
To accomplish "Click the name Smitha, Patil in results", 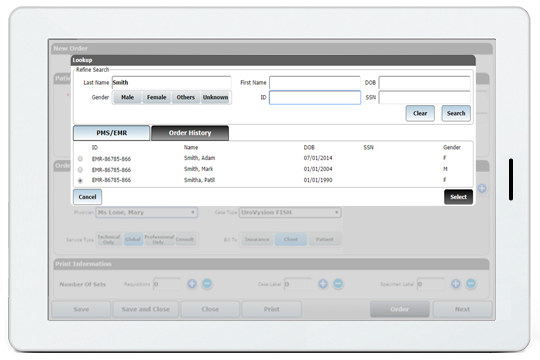I will pos(199,180).
